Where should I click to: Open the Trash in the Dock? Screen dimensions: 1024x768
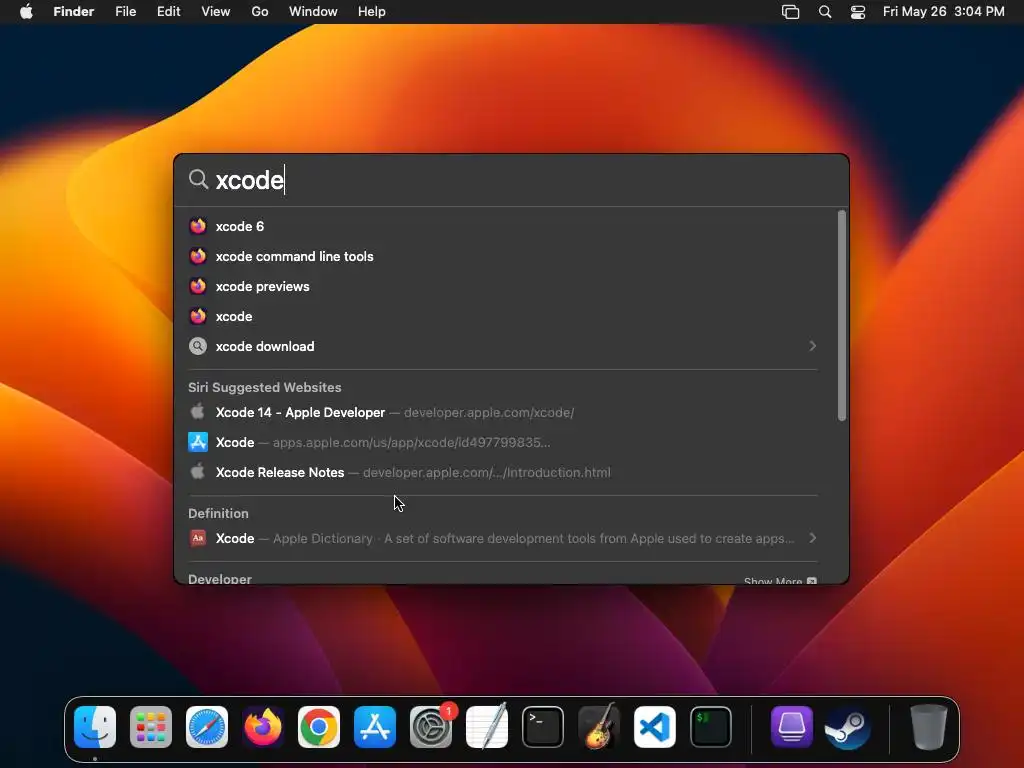pos(928,727)
